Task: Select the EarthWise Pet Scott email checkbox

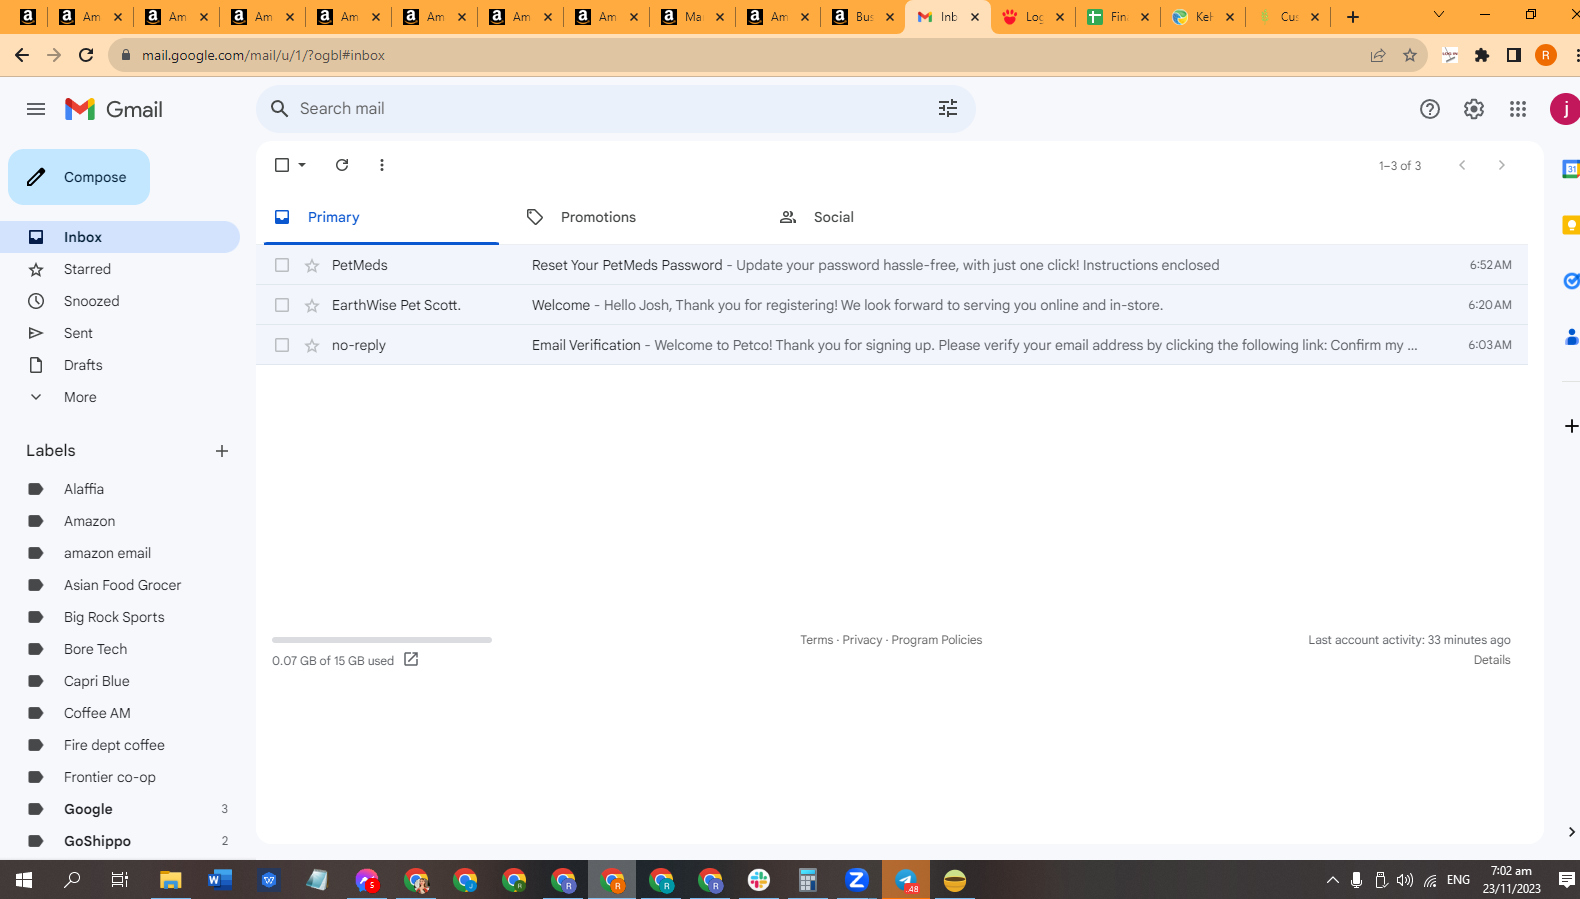Action: point(282,305)
